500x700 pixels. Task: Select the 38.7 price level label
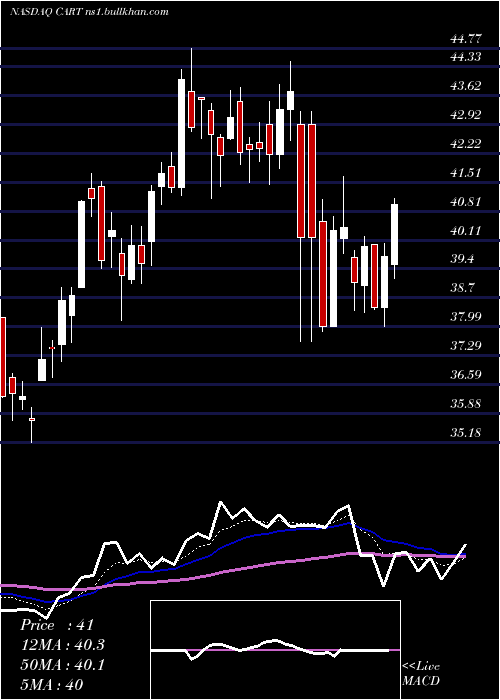point(463,288)
